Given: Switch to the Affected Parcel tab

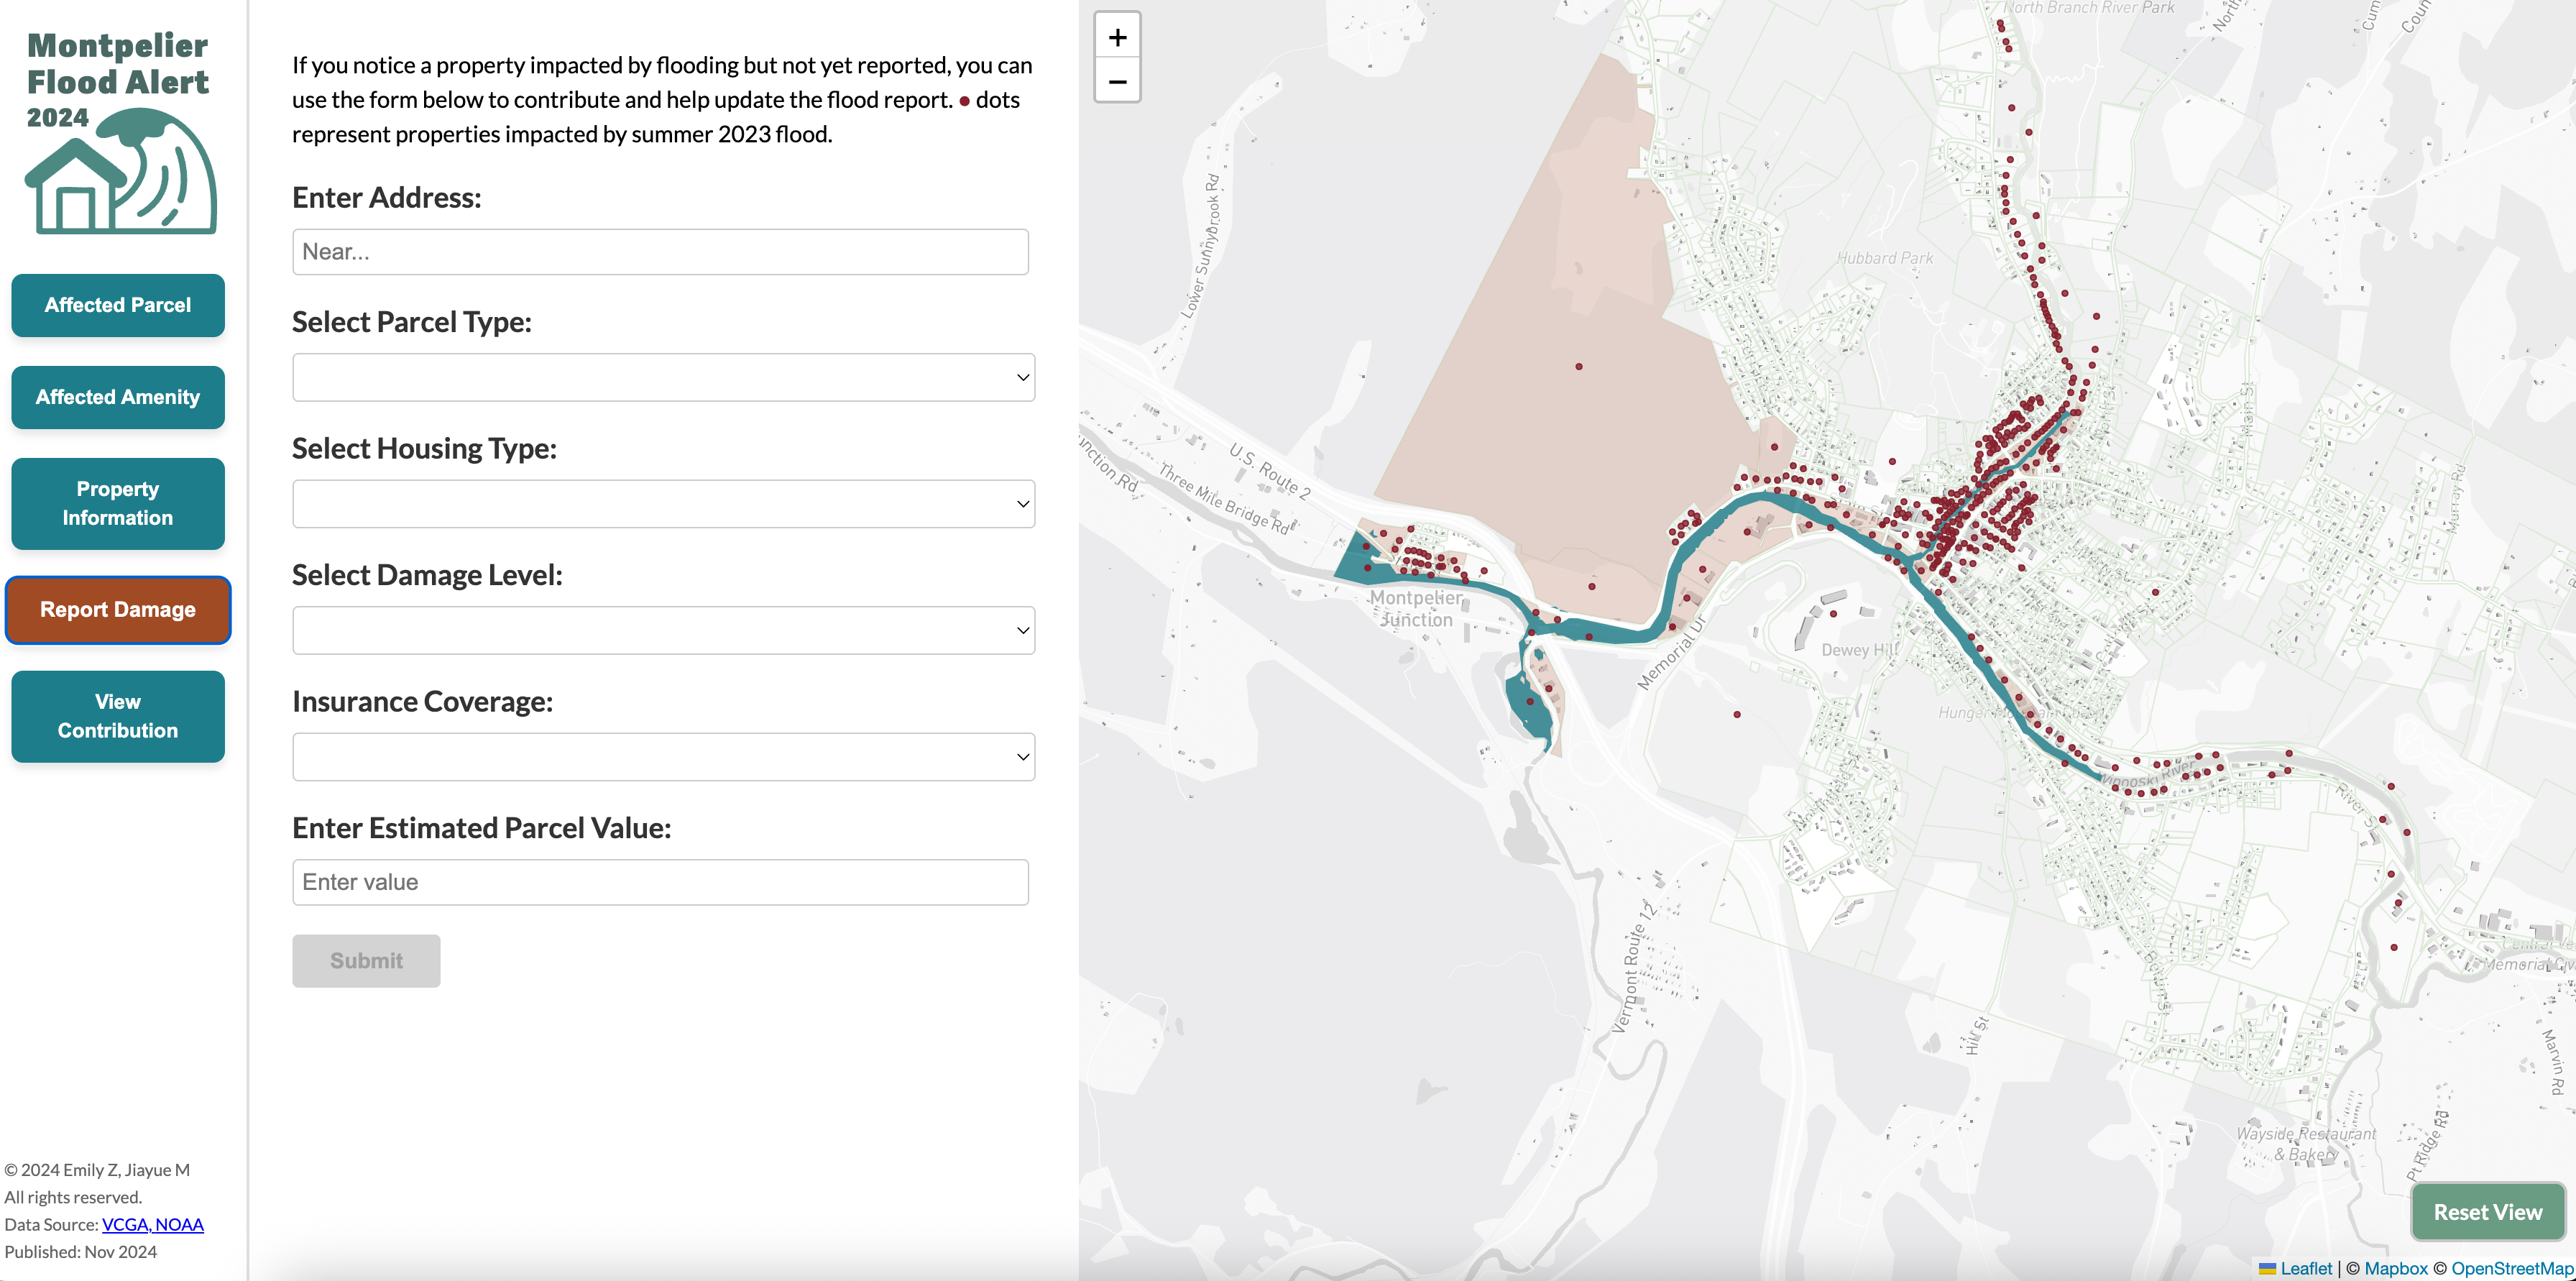Looking at the screenshot, I should 118,305.
